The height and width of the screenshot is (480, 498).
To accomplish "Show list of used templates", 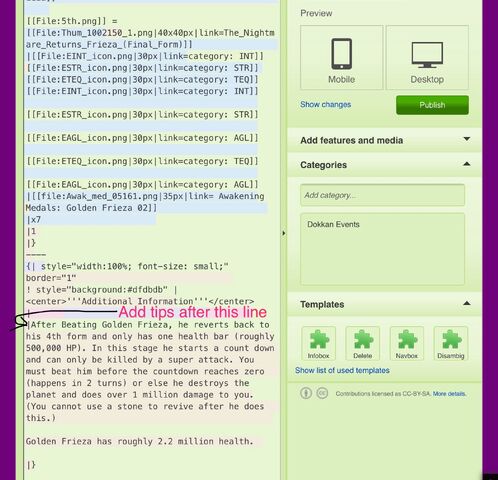I will click(x=342, y=370).
